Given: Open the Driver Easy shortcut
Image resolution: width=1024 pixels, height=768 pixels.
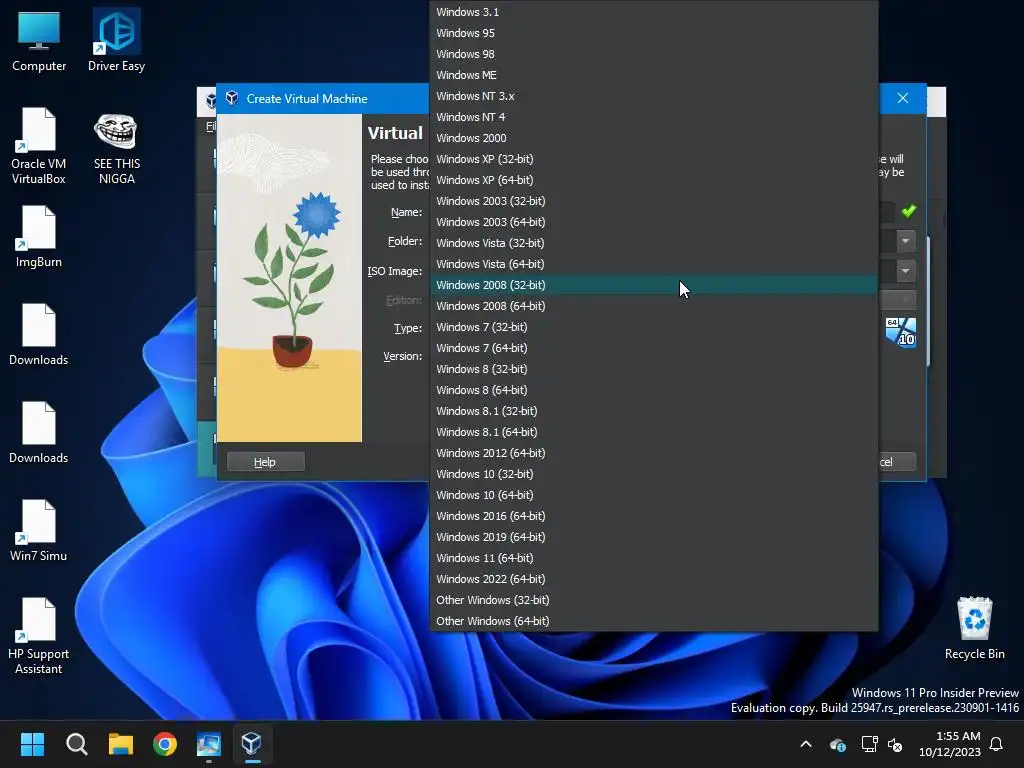Looking at the screenshot, I should 116,40.
